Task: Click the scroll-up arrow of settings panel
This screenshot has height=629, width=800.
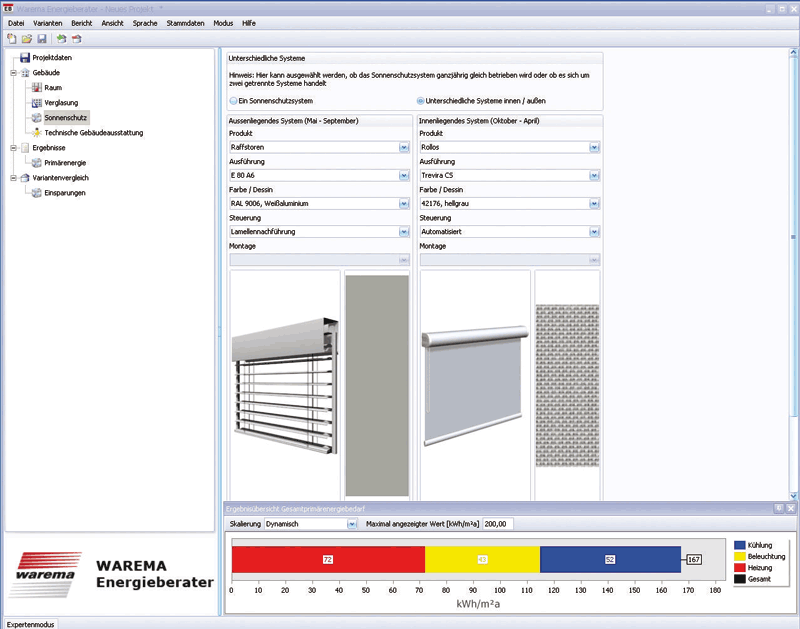Action: [x=793, y=52]
